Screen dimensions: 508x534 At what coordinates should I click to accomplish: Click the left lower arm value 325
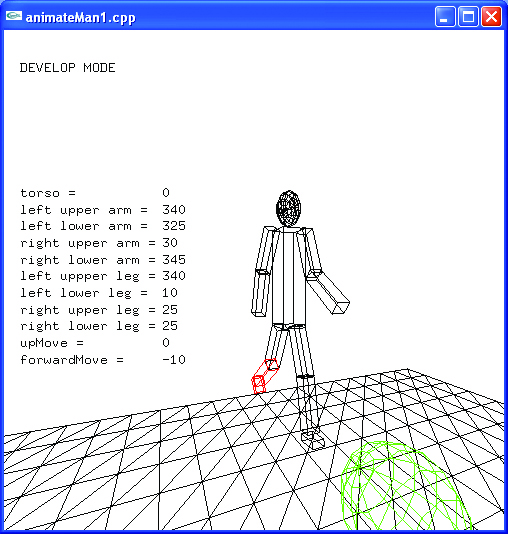tap(174, 226)
